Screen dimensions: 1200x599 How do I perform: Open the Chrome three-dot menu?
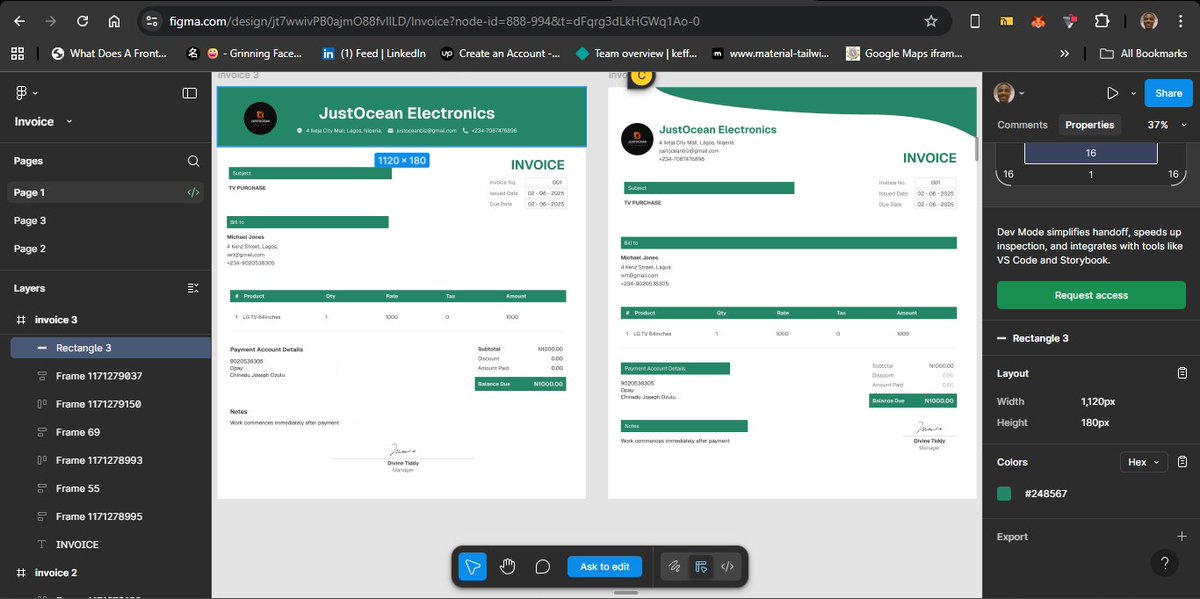(x=1182, y=21)
